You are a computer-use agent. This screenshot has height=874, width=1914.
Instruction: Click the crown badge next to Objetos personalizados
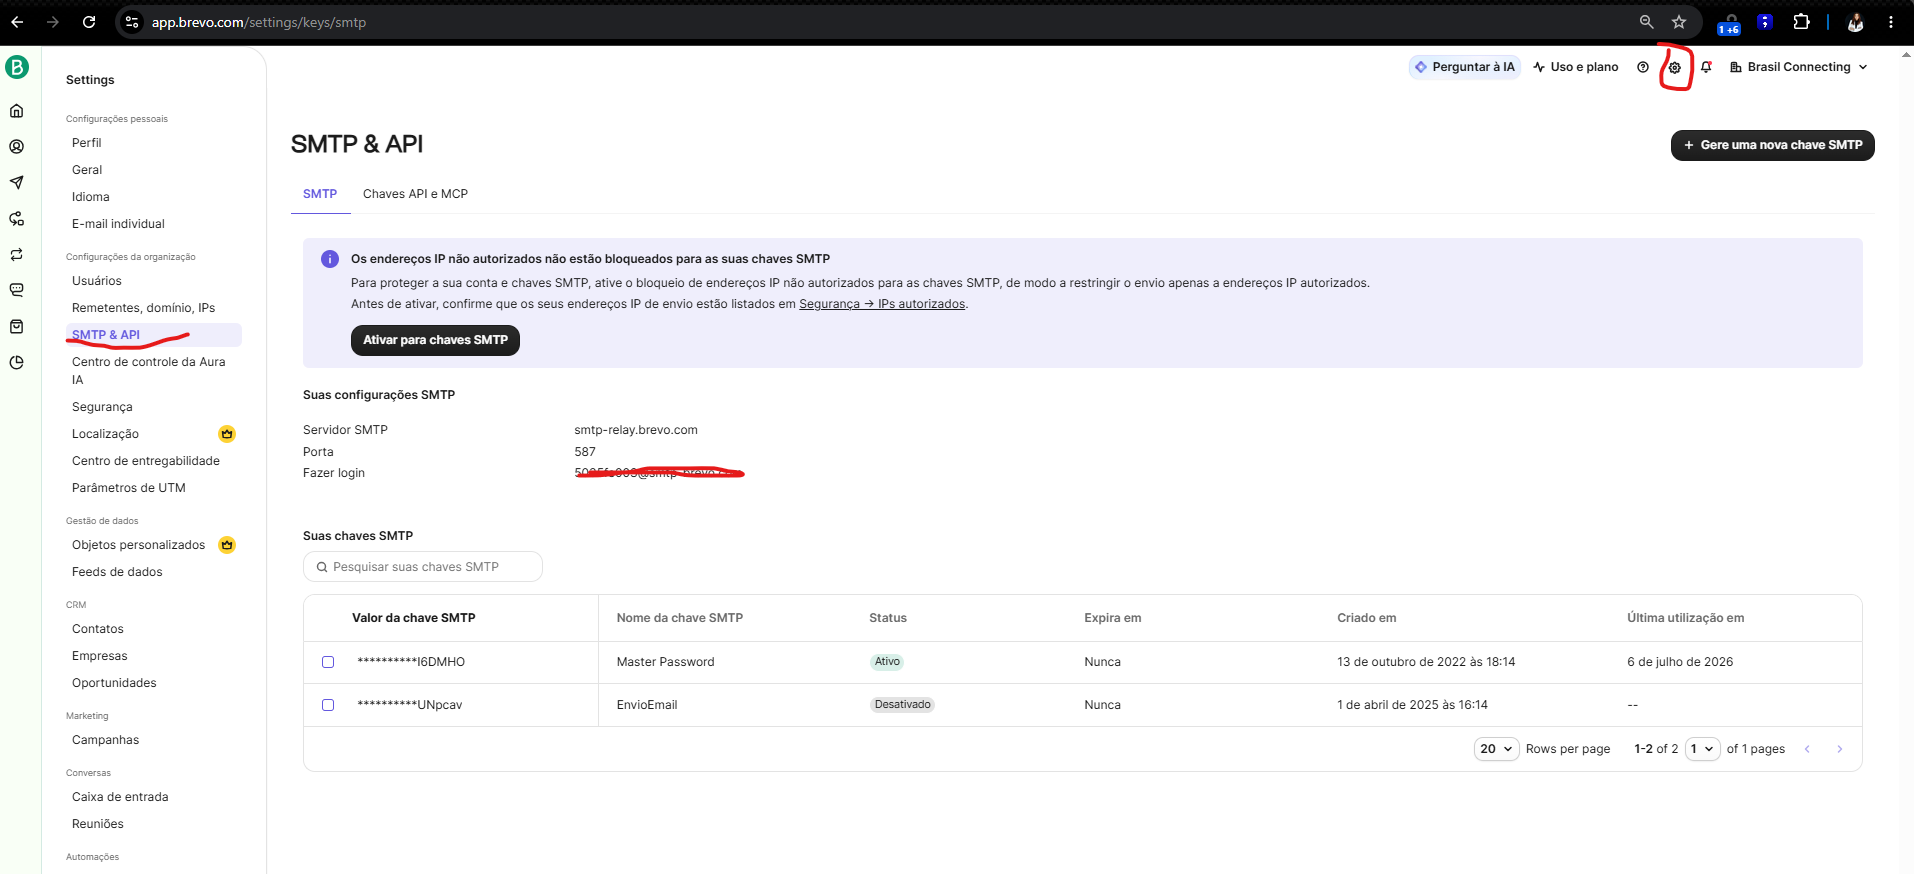pos(227,545)
